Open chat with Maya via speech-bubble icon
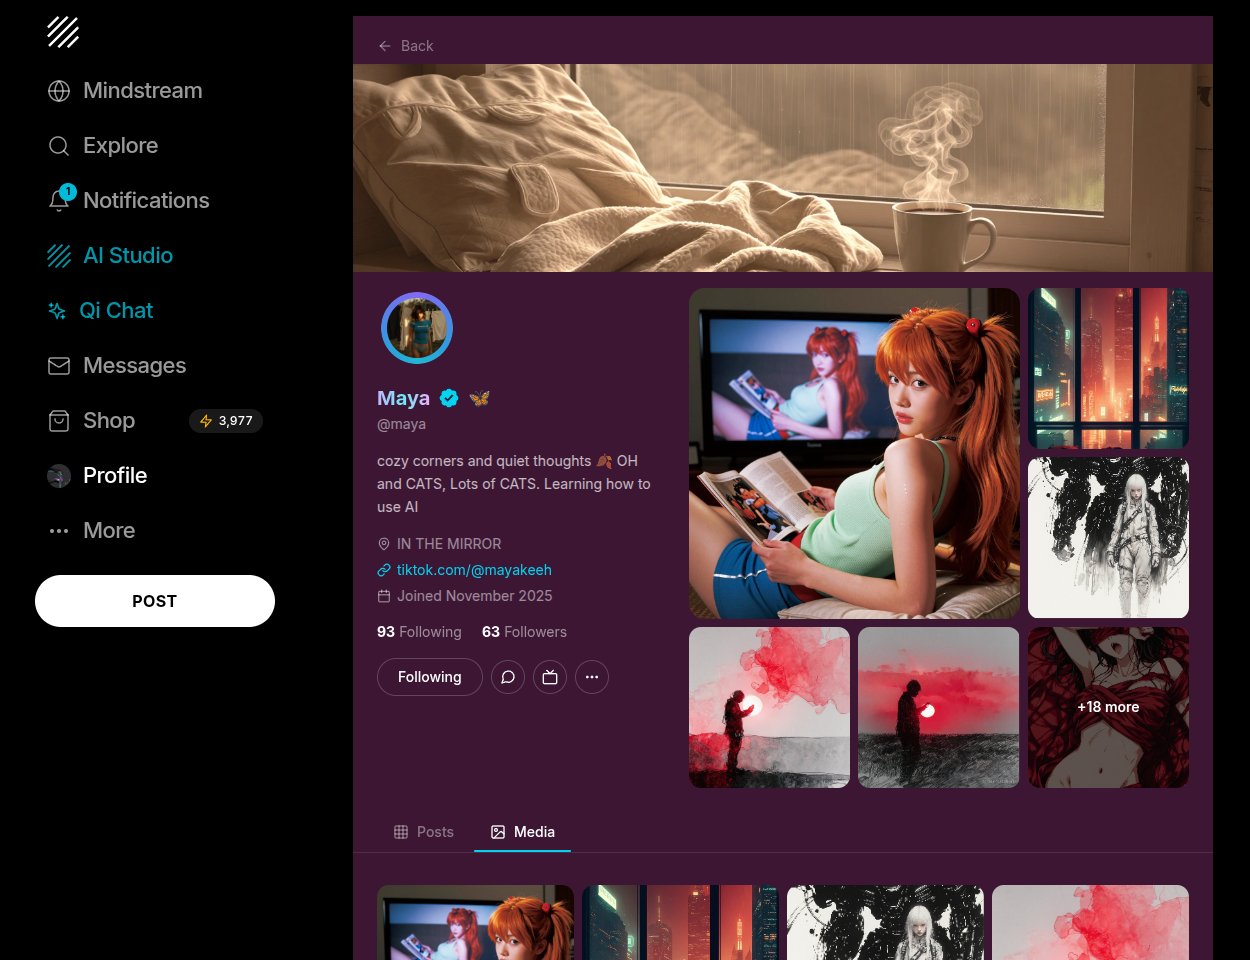Screen dimensions: 1250x960 click(x=508, y=677)
